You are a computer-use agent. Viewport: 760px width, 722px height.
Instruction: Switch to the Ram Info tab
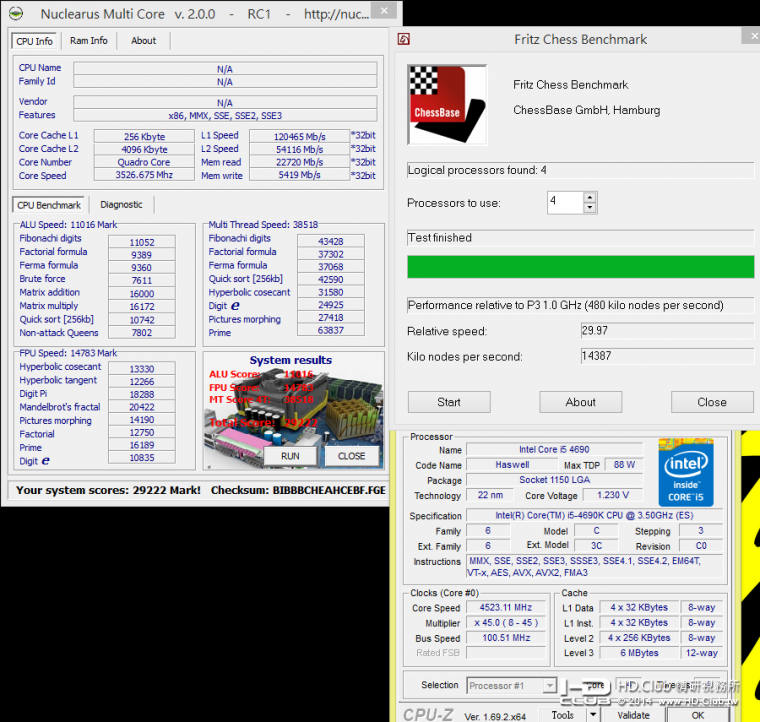click(x=89, y=41)
